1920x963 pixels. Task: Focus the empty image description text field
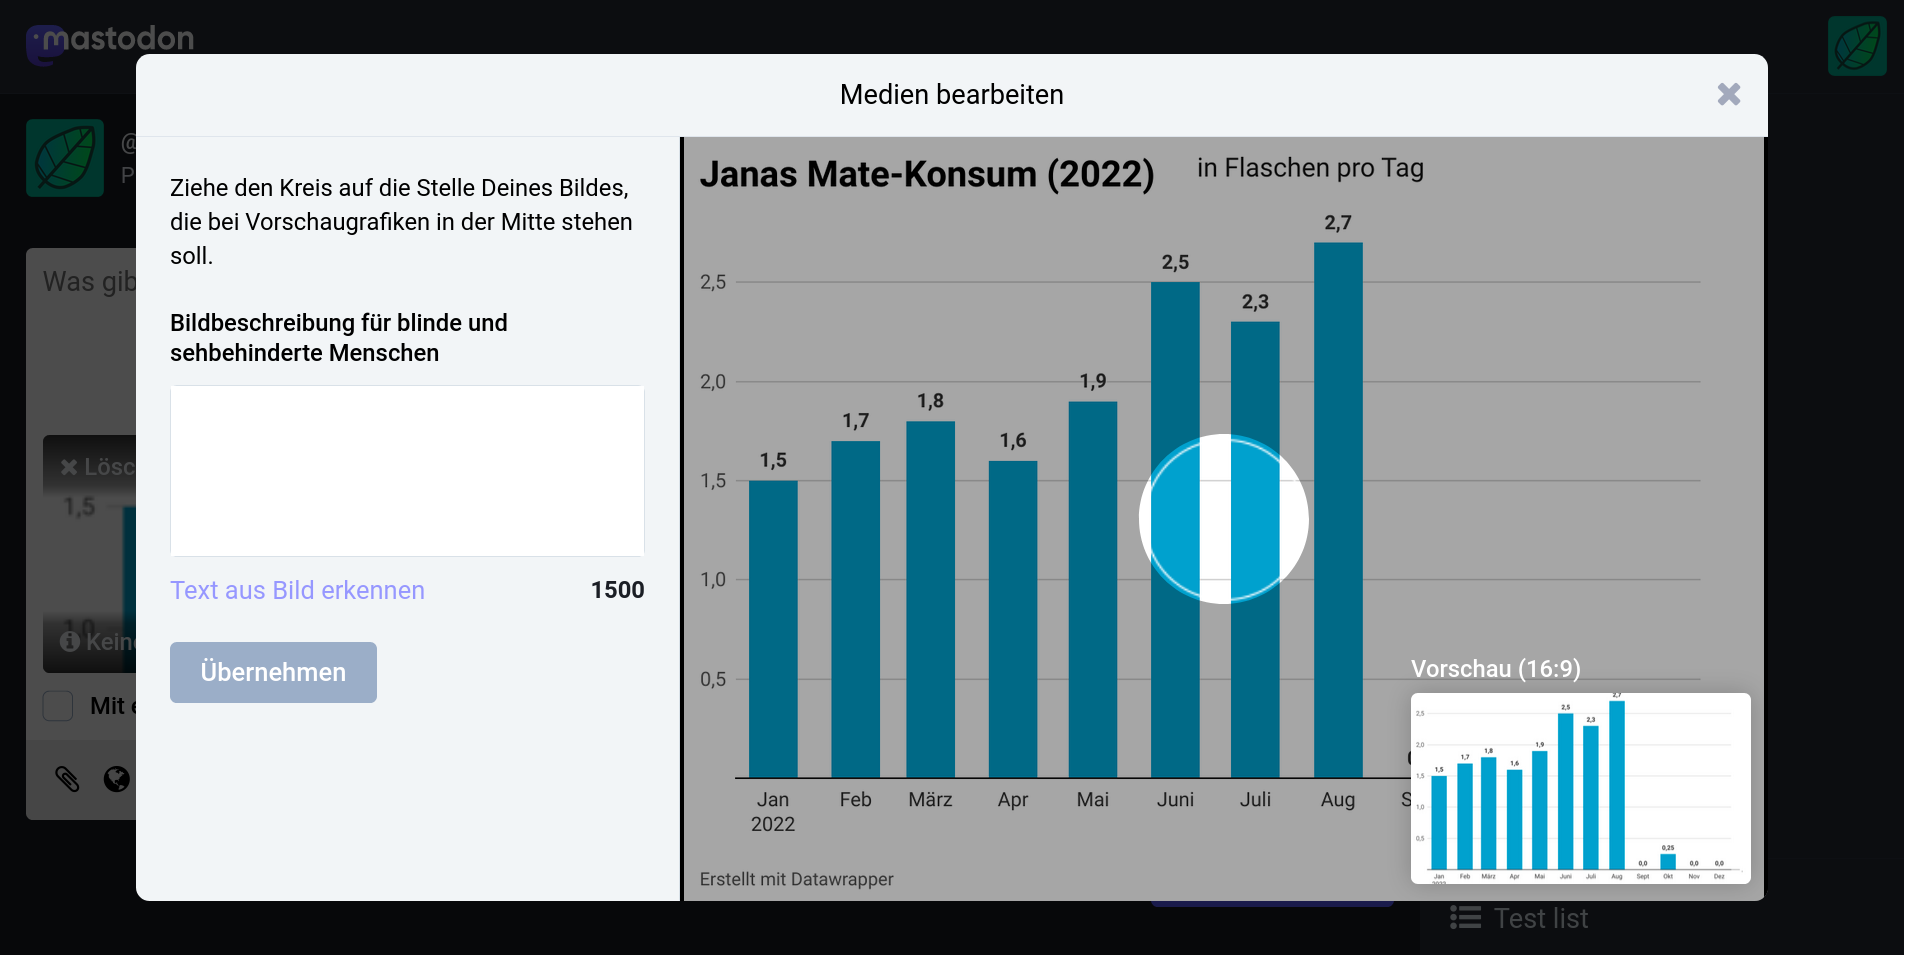(x=406, y=470)
